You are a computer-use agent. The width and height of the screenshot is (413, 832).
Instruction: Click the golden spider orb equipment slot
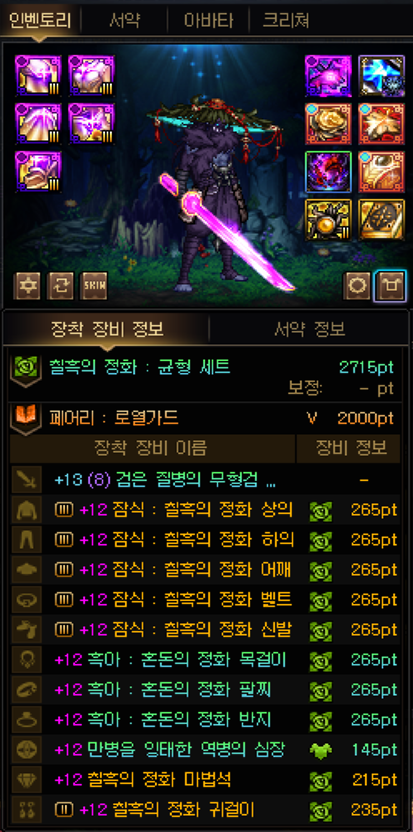coord(328,220)
